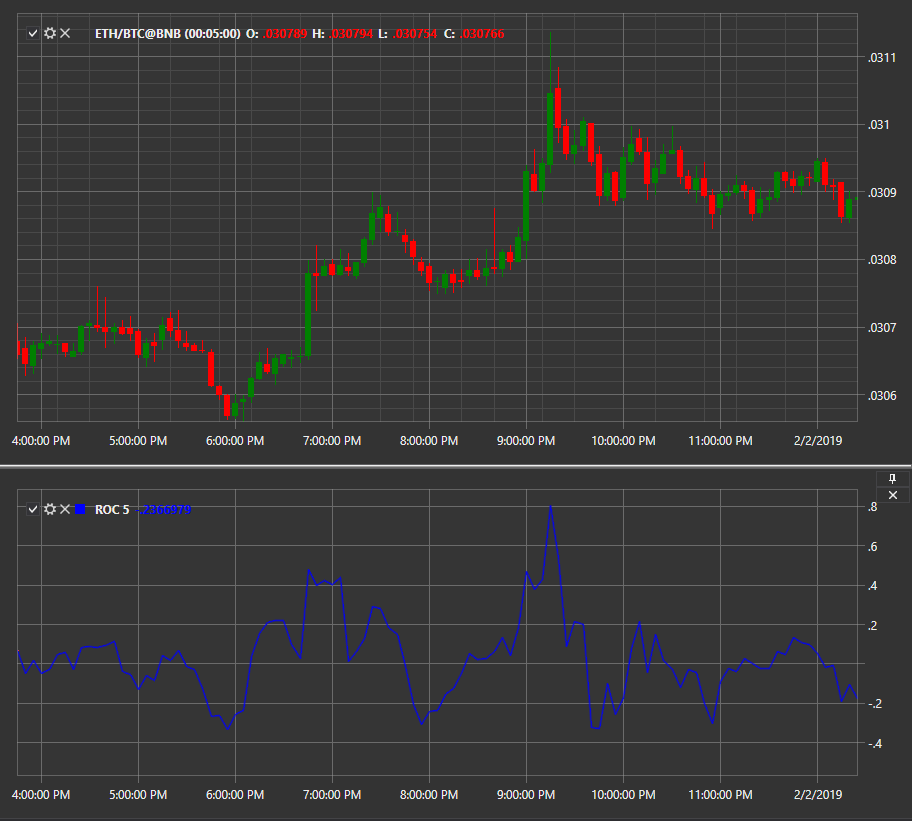Click the .0309 price axis label

[882, 192]
